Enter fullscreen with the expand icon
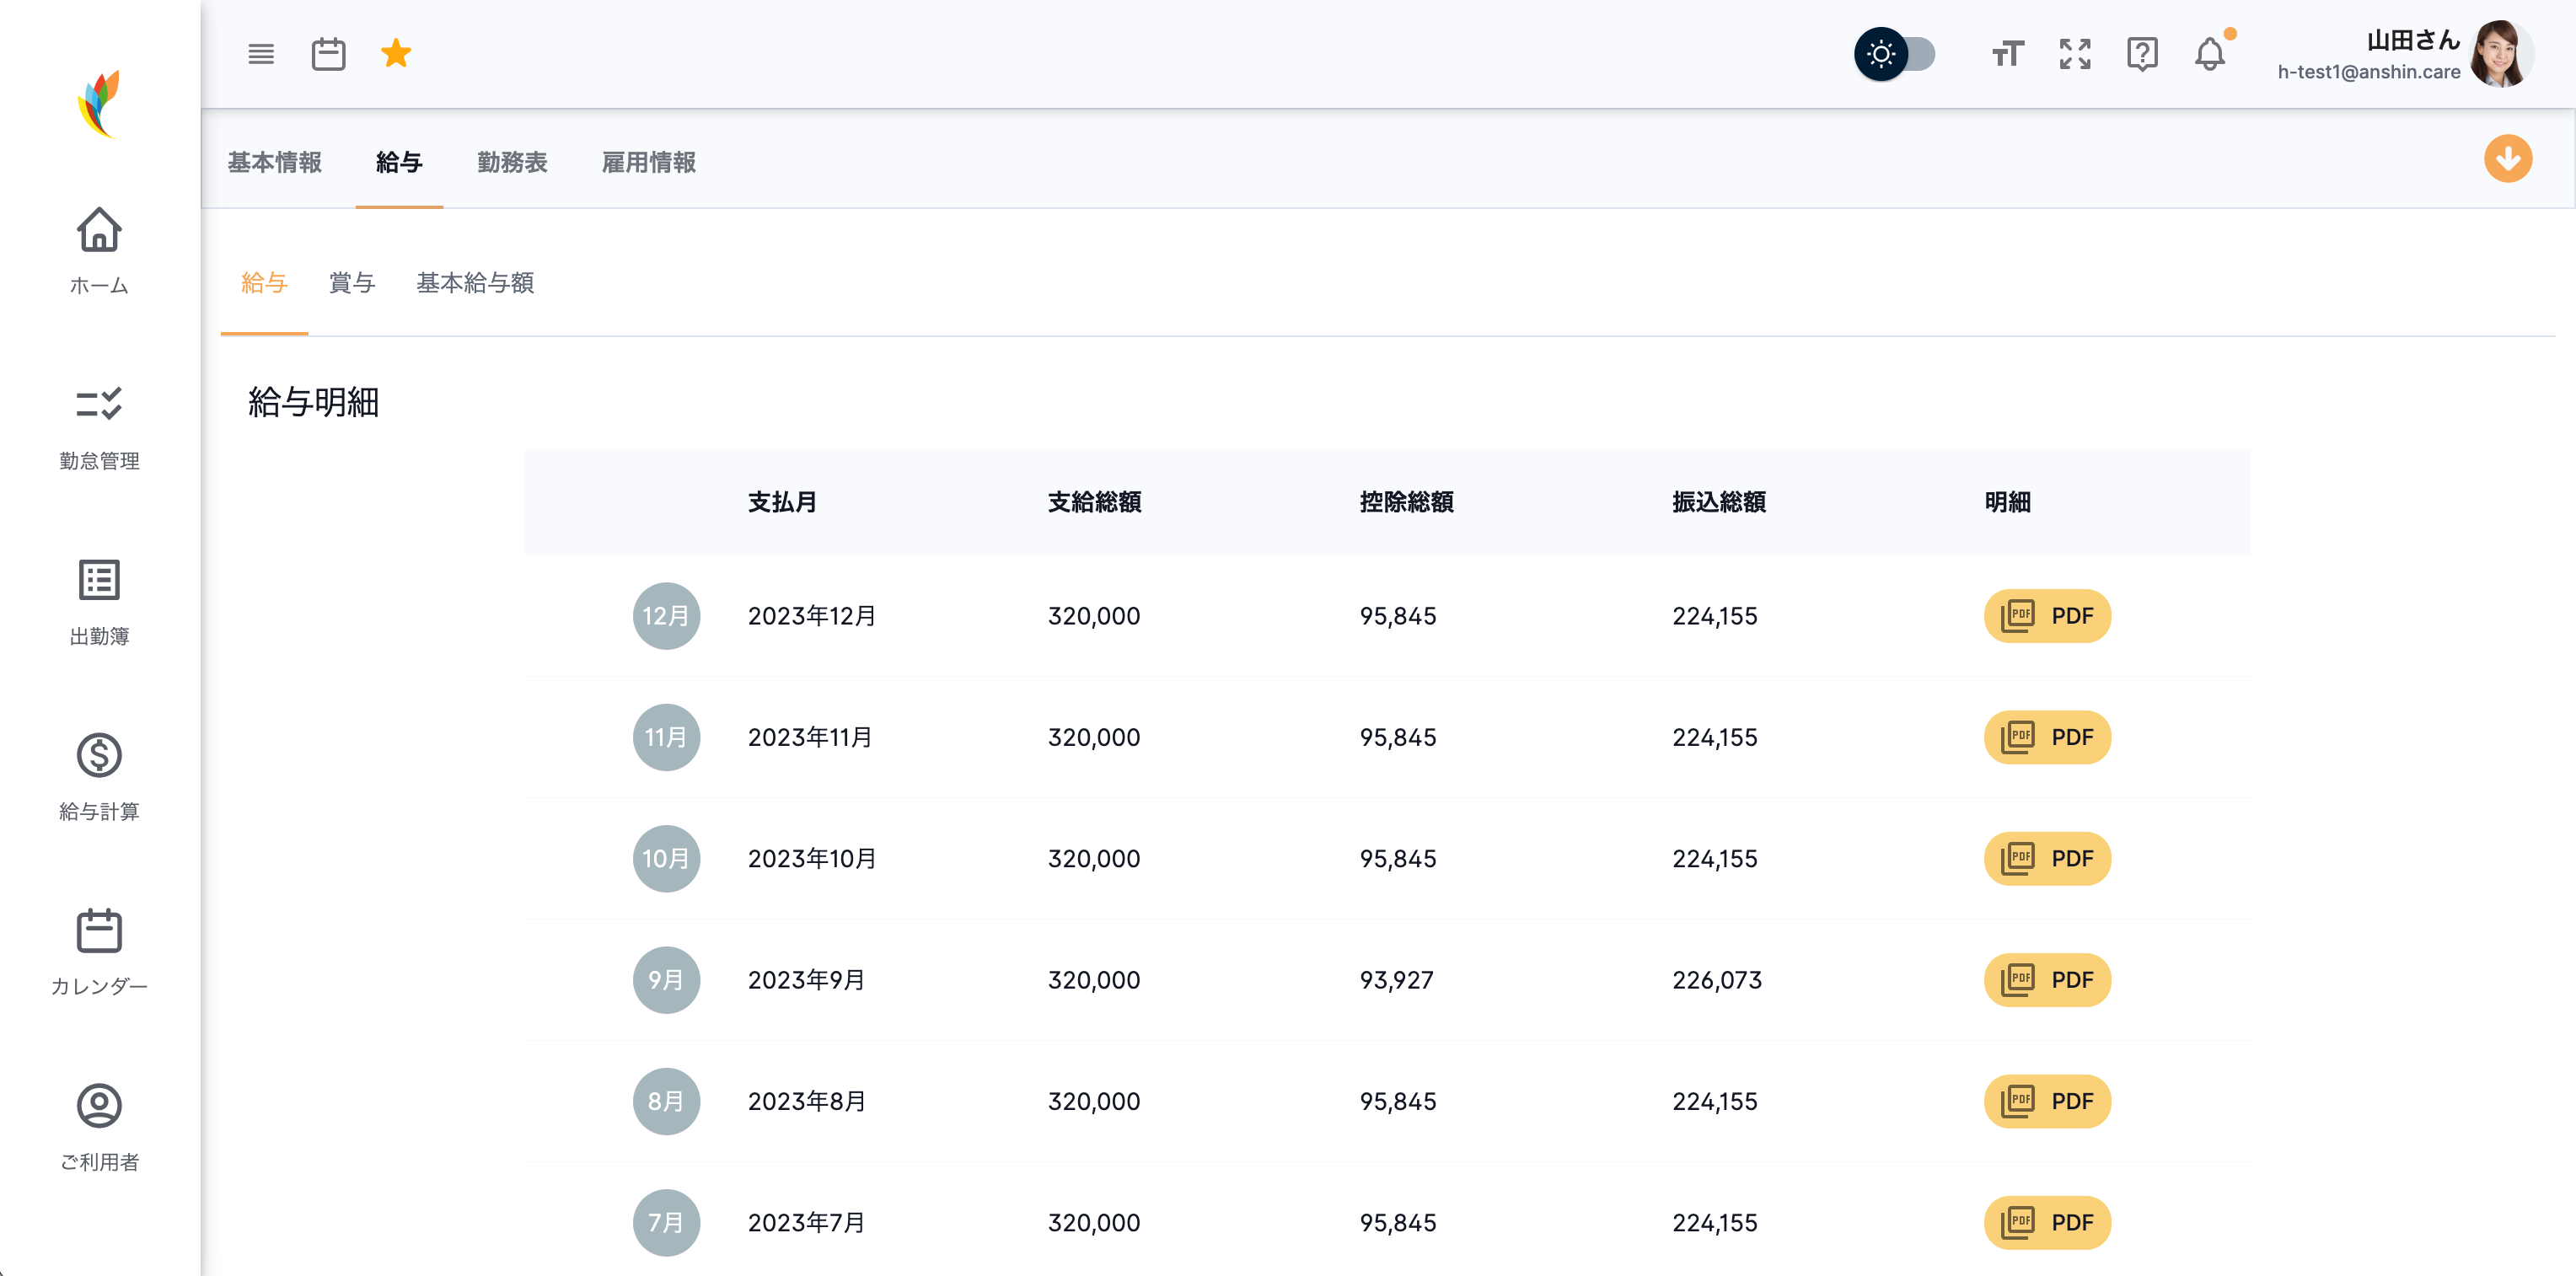The width and height of the screenshot is (2576, 1276). [x=2075, y=54]
